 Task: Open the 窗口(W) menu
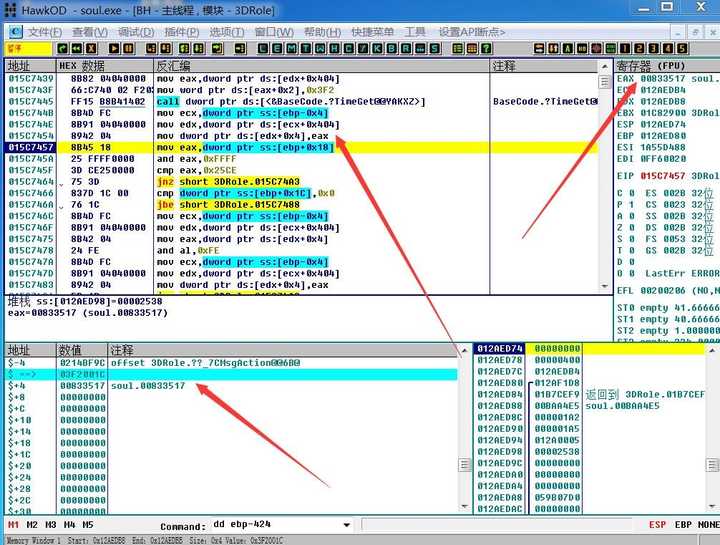click(274, 32)
